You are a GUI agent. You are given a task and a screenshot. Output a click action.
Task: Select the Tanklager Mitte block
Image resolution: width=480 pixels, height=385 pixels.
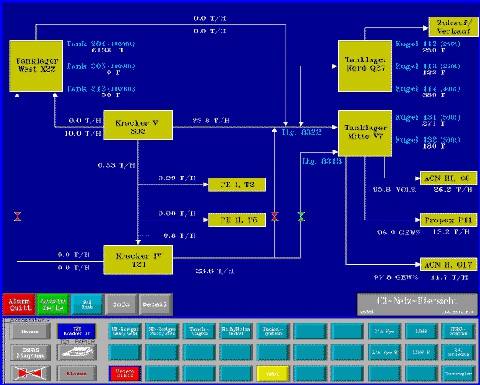click(365, 133)
